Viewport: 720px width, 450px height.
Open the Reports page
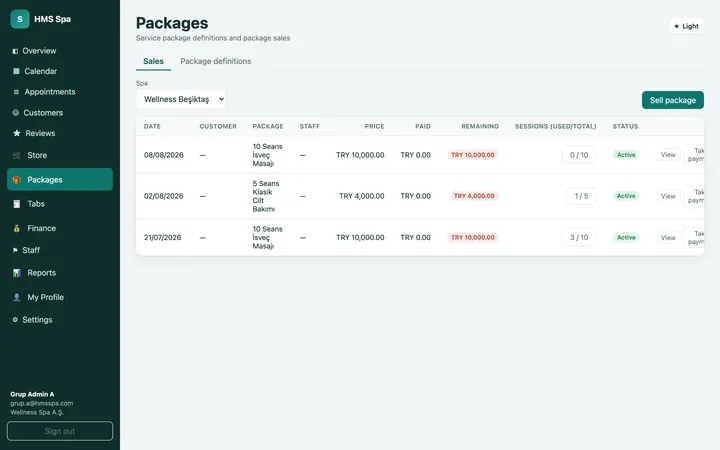[60, 273]
